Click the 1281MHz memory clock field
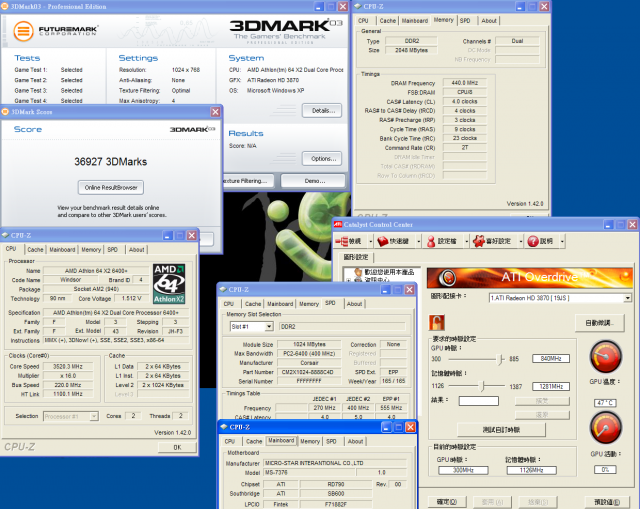 click(551, 386)
